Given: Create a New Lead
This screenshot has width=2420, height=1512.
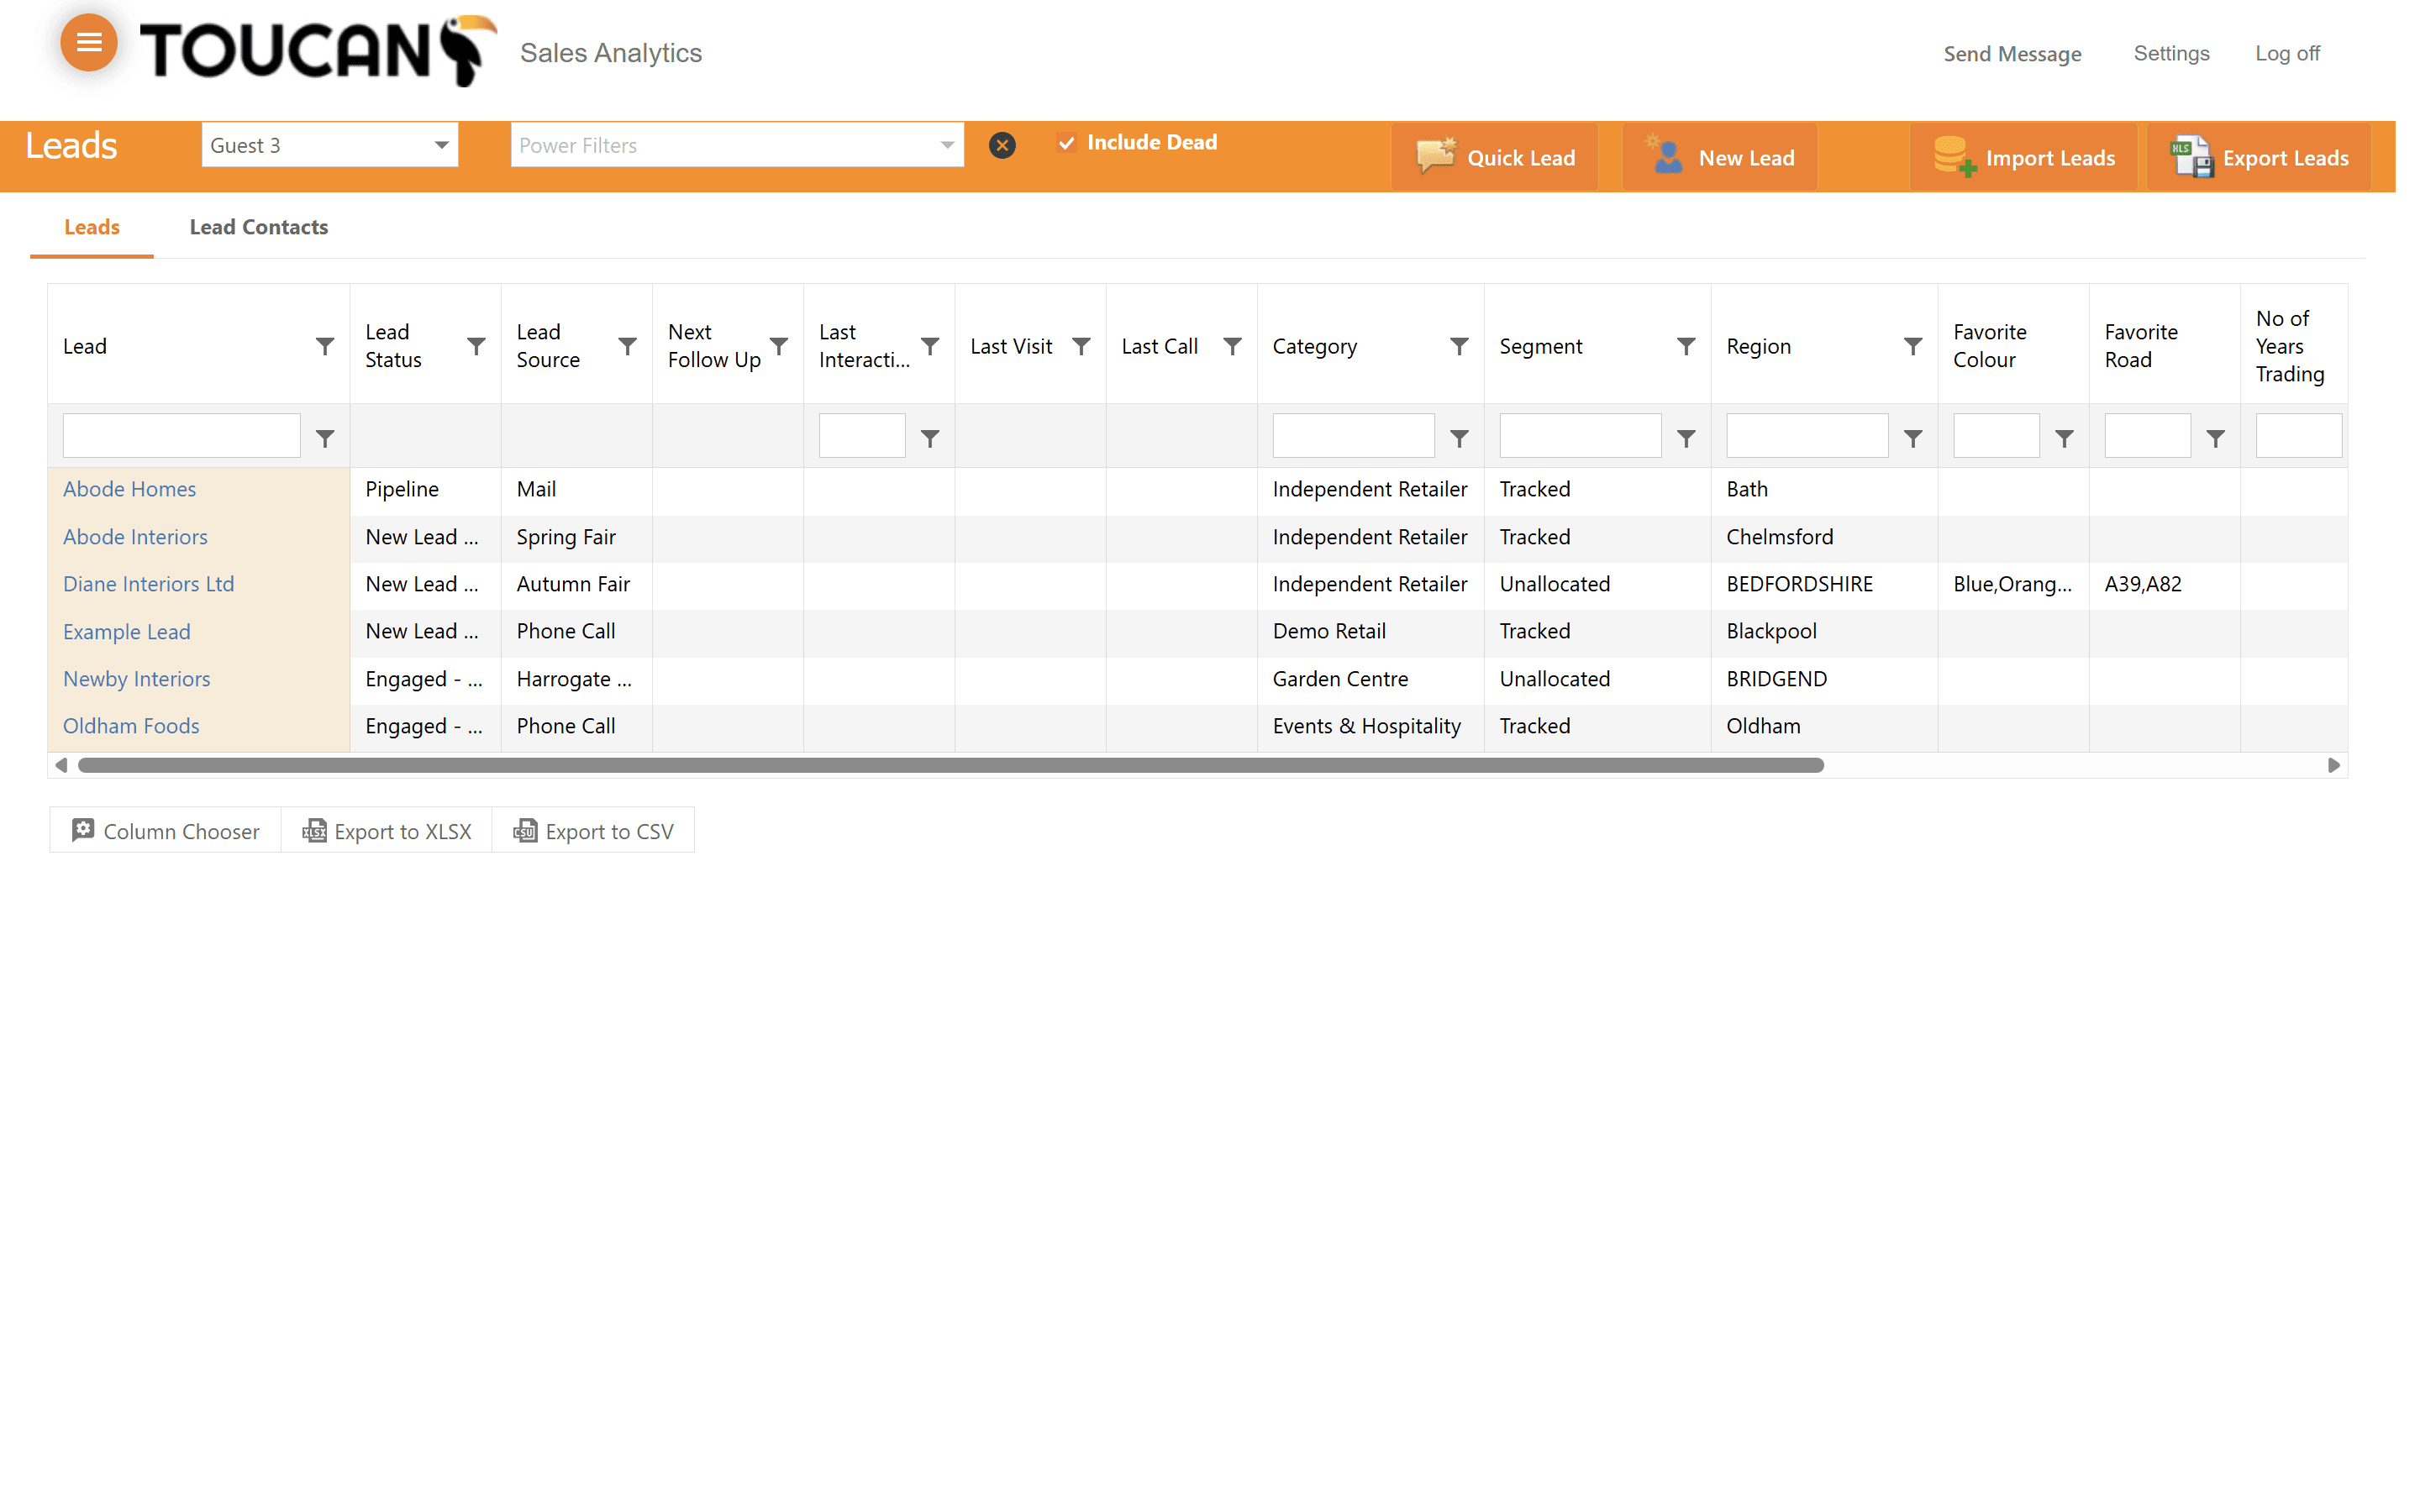Looking at the screenshot, I should tap(1720, 157).
